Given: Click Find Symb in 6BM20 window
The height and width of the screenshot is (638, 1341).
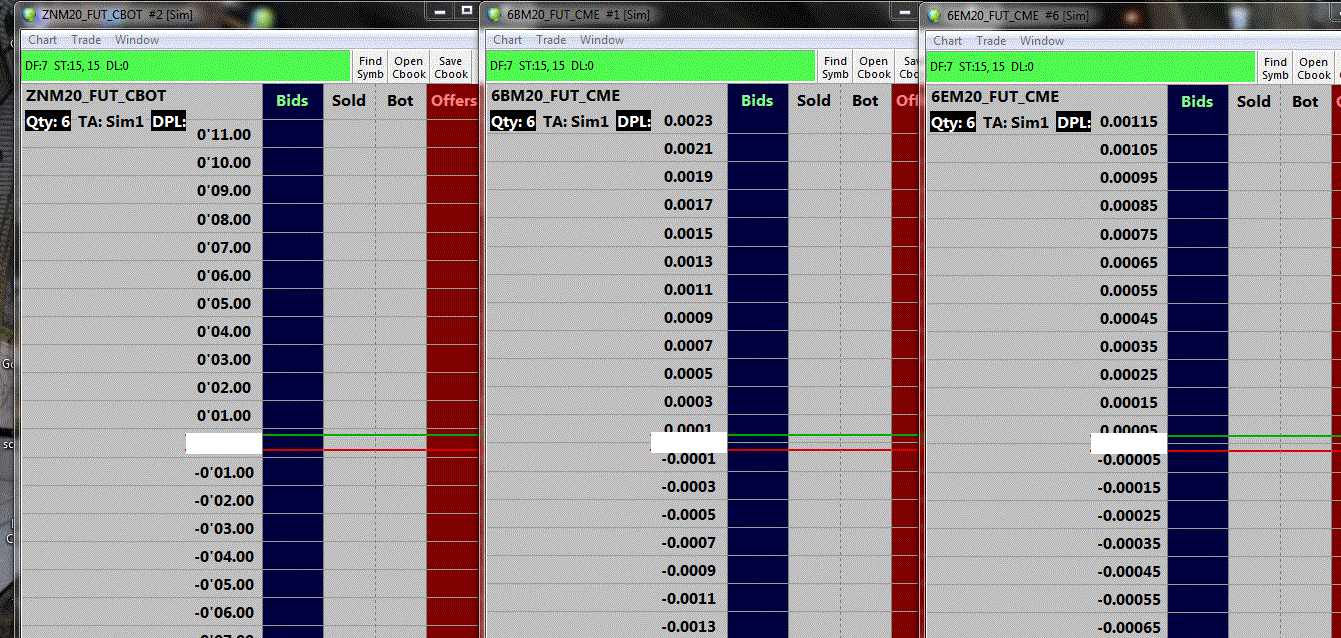Looking at the screenshot, I should click(x=835, y=67).
